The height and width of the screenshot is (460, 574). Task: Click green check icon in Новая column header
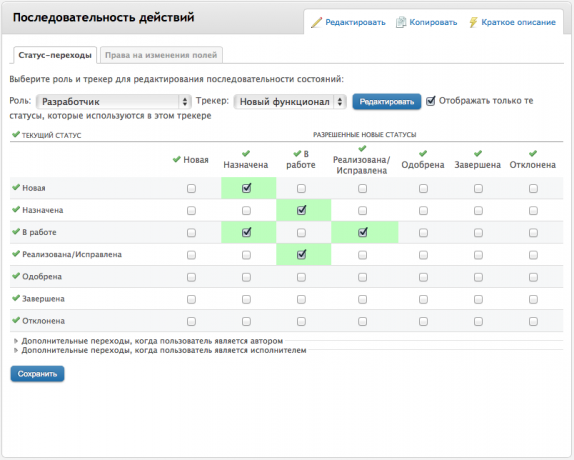[177, 159]
